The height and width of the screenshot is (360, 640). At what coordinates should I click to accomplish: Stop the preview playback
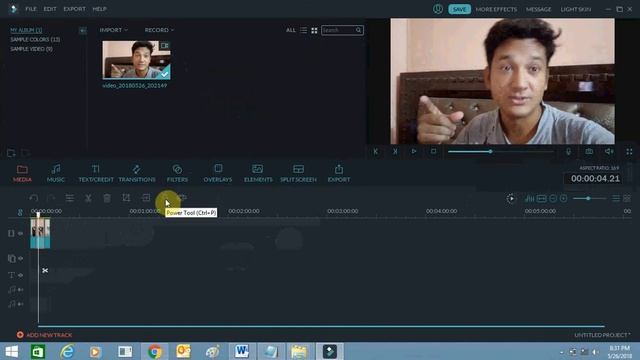point(433,151)
